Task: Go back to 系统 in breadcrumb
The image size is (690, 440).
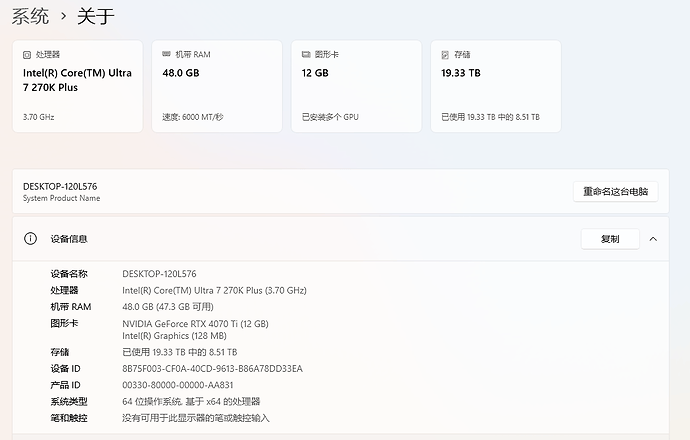Action: click(30, 16)
